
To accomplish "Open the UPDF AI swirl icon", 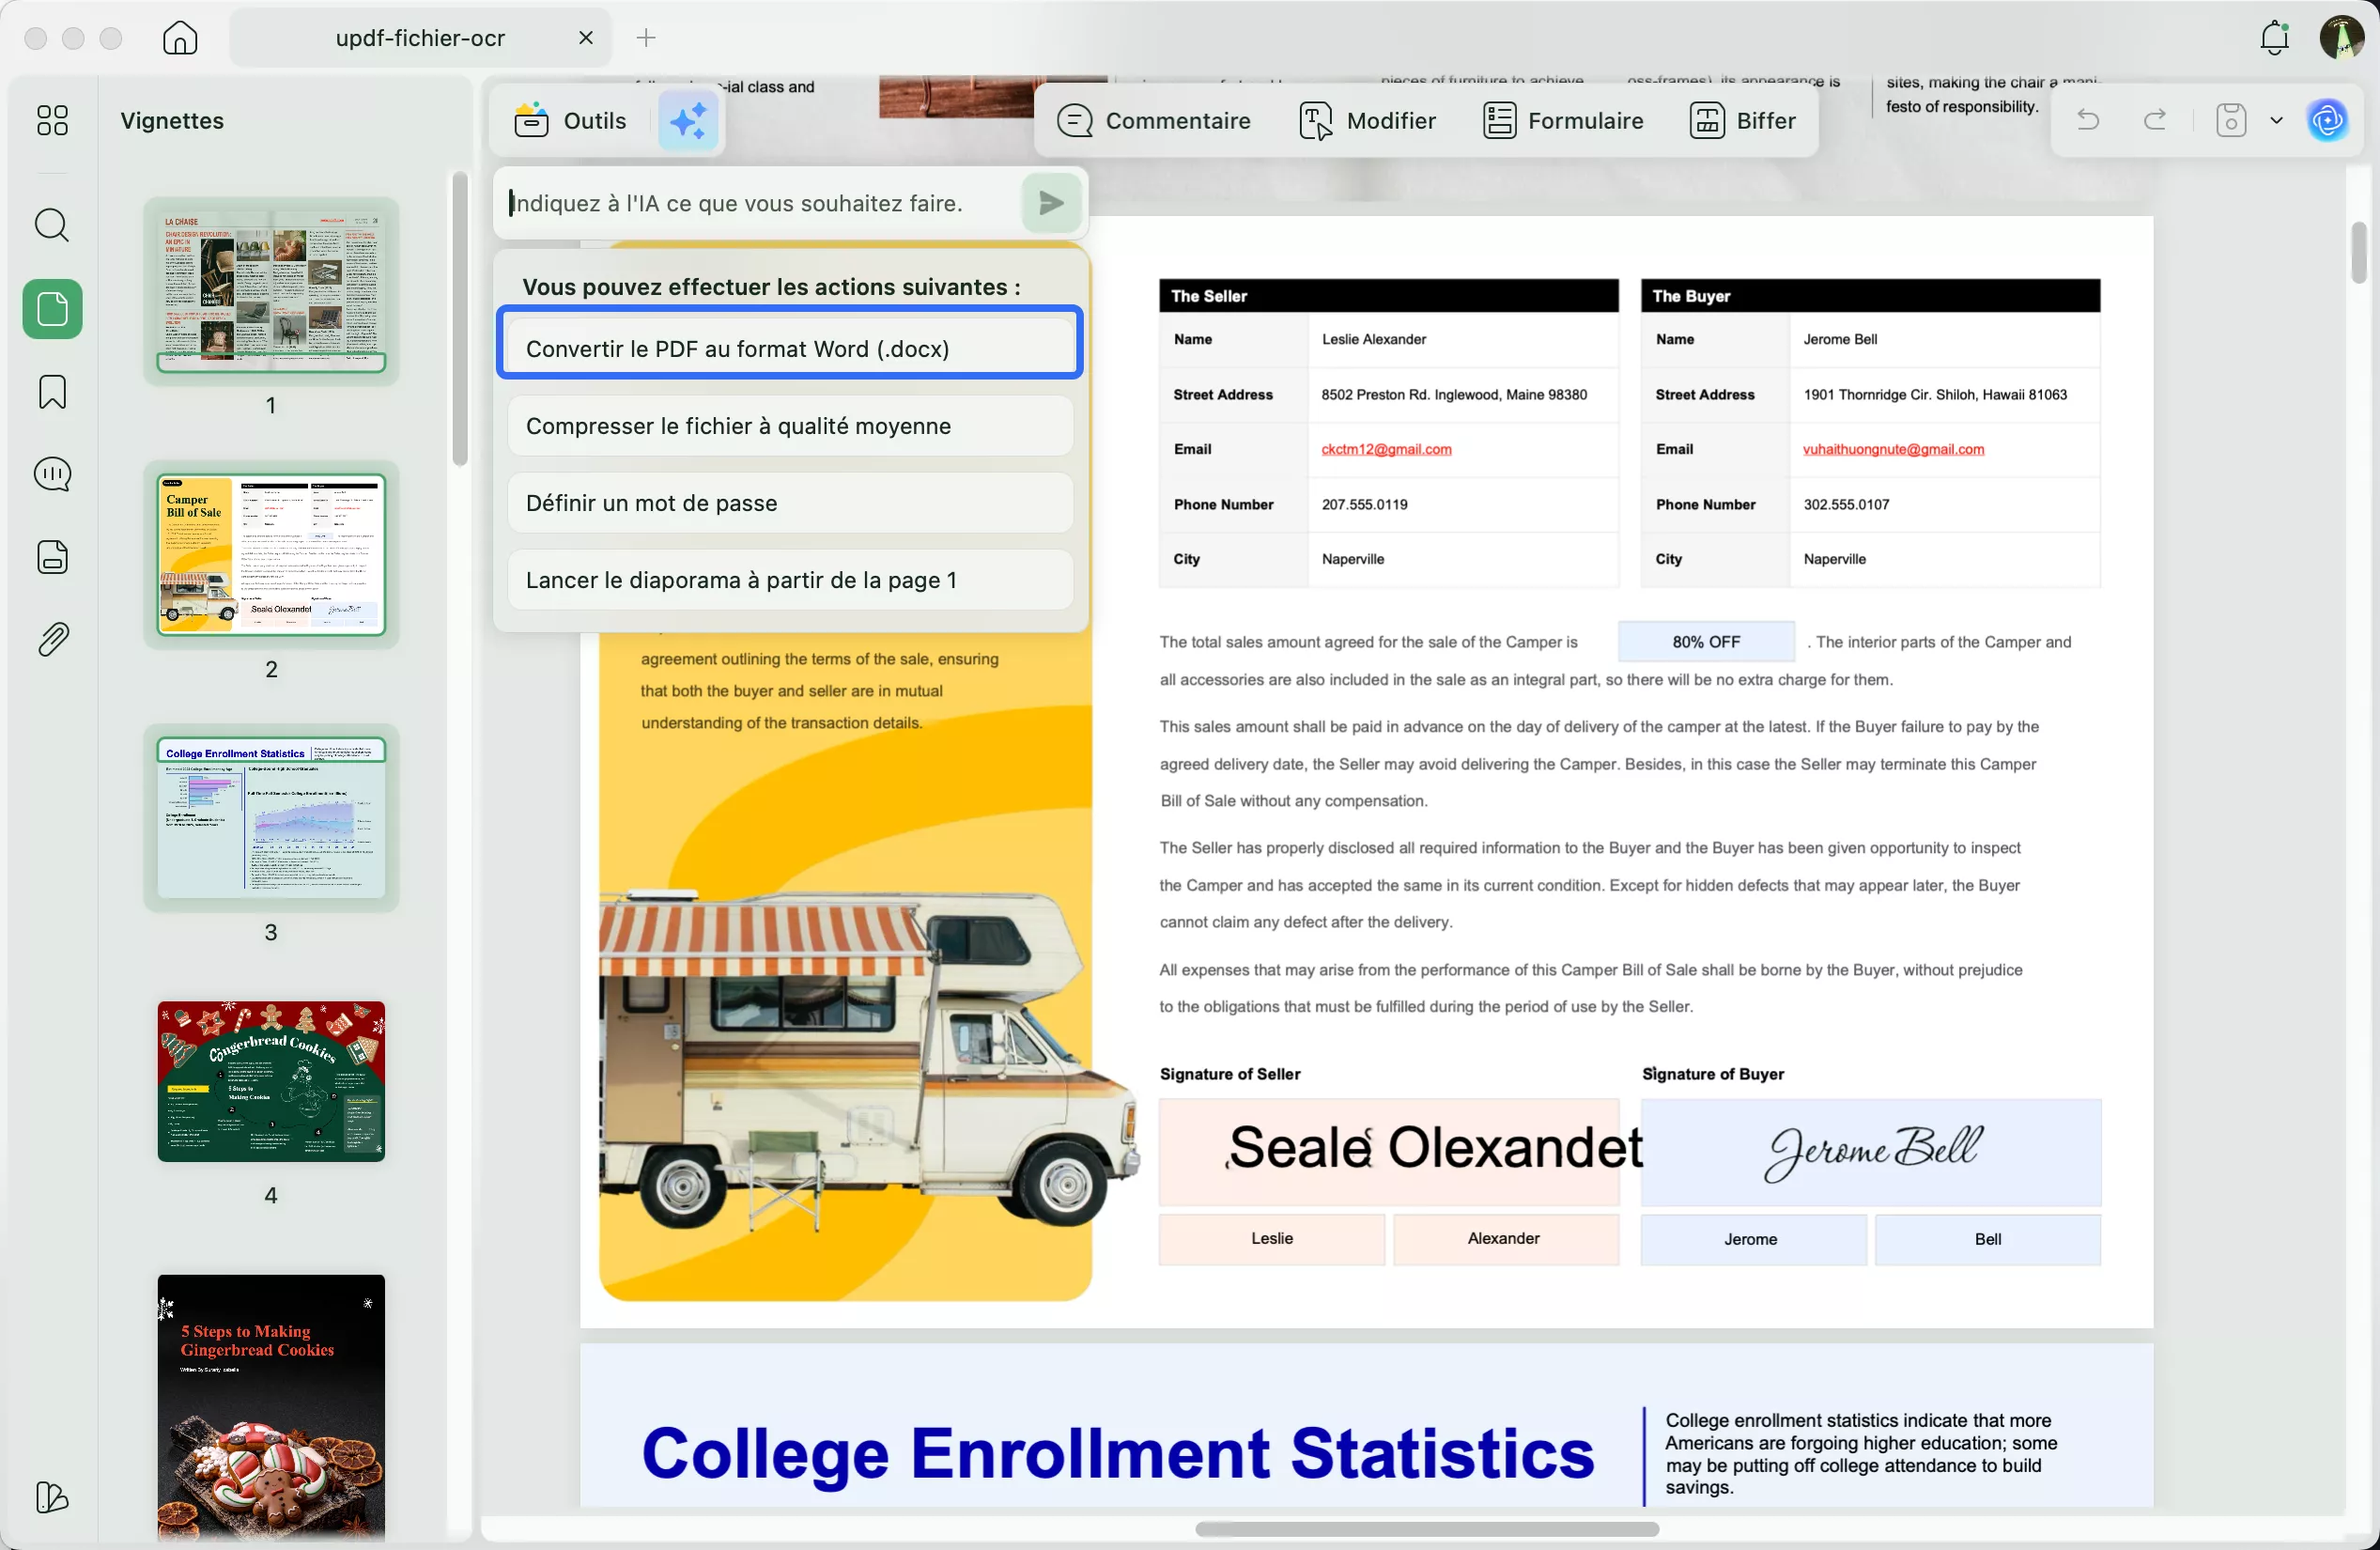I will pyautogui.click(x=2327, y=121).
